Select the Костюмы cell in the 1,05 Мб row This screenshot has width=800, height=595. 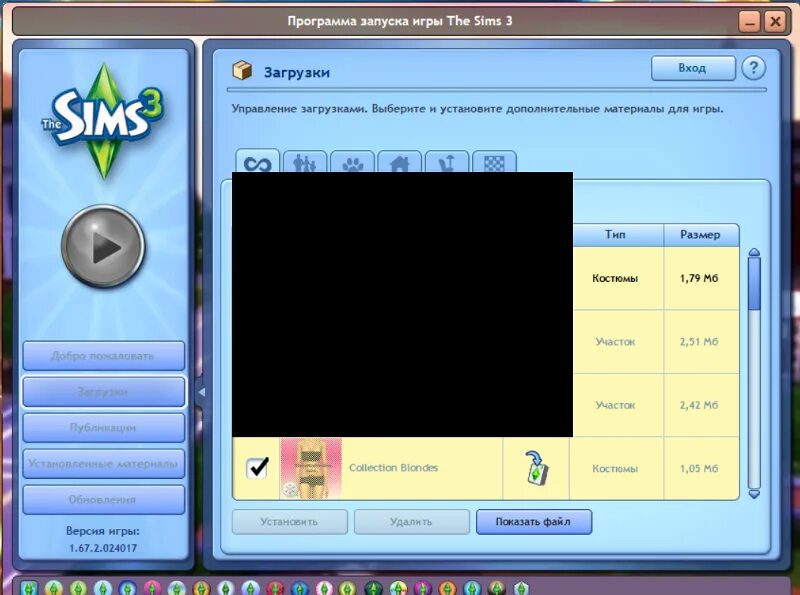click(615, 468)
